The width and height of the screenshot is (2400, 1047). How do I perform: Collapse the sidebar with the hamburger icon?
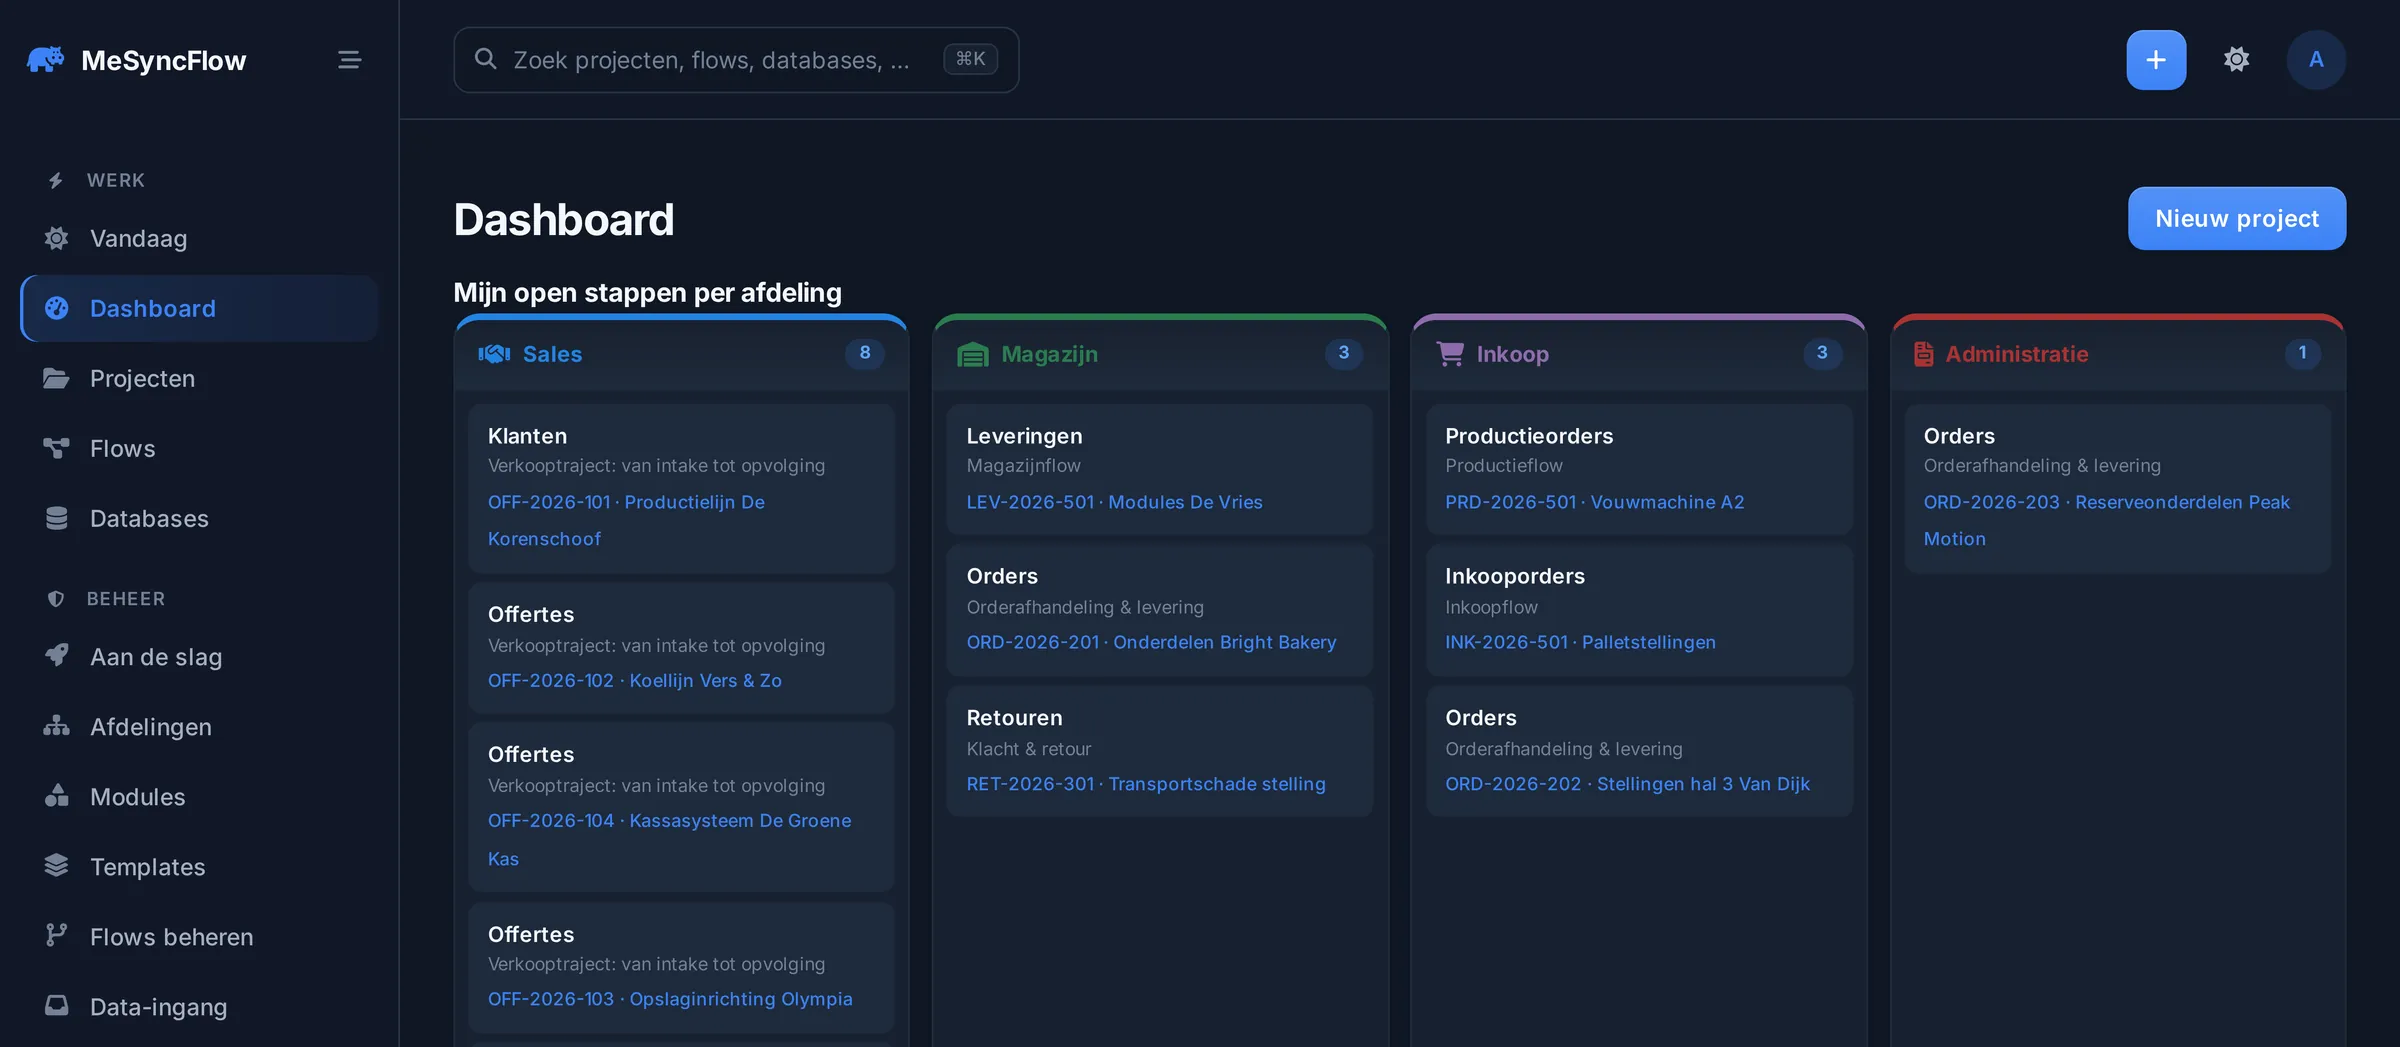[349, 60]
